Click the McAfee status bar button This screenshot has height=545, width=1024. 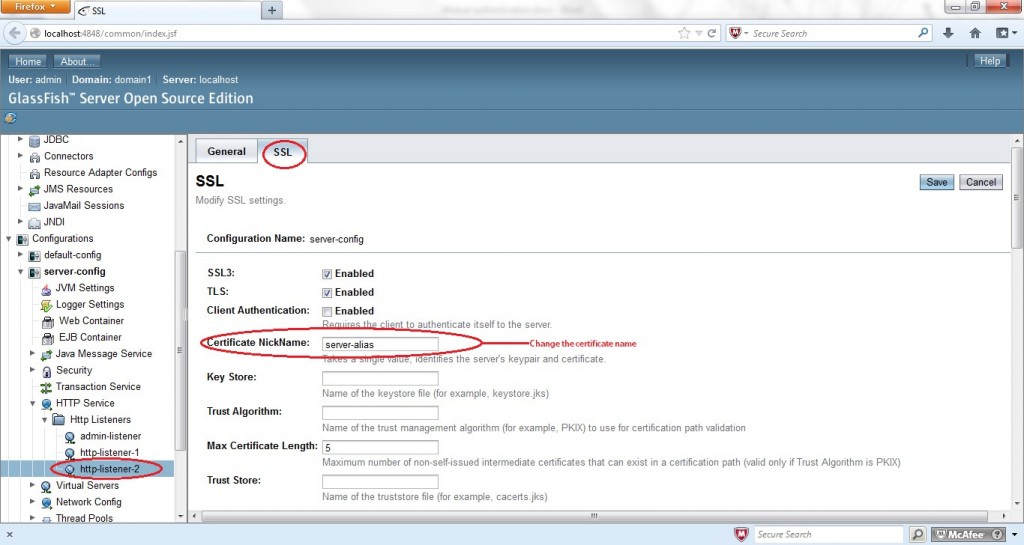968,535
